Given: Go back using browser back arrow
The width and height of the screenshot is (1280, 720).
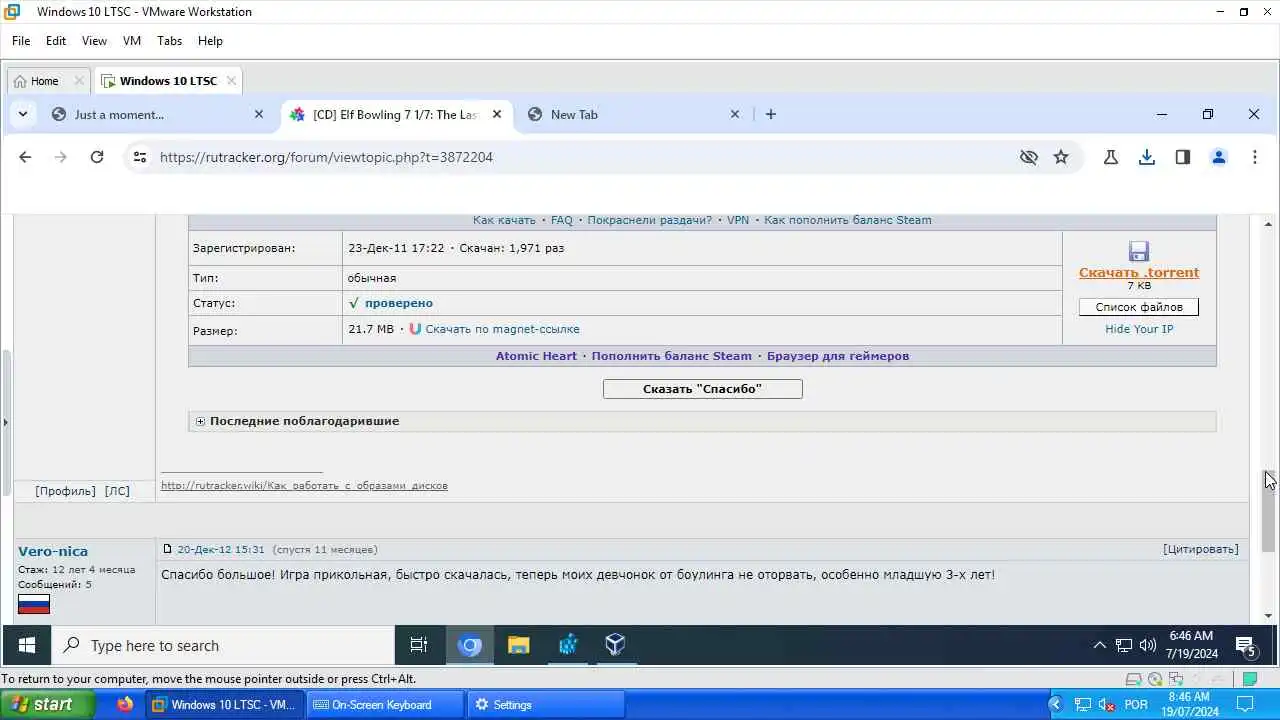Looking at the screenshot, I should pos(25,157).
